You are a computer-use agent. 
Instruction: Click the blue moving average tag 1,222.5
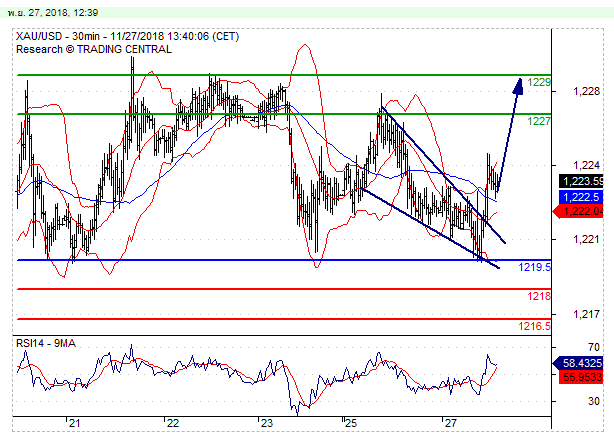pyautogui.click(x=581, y=197)
